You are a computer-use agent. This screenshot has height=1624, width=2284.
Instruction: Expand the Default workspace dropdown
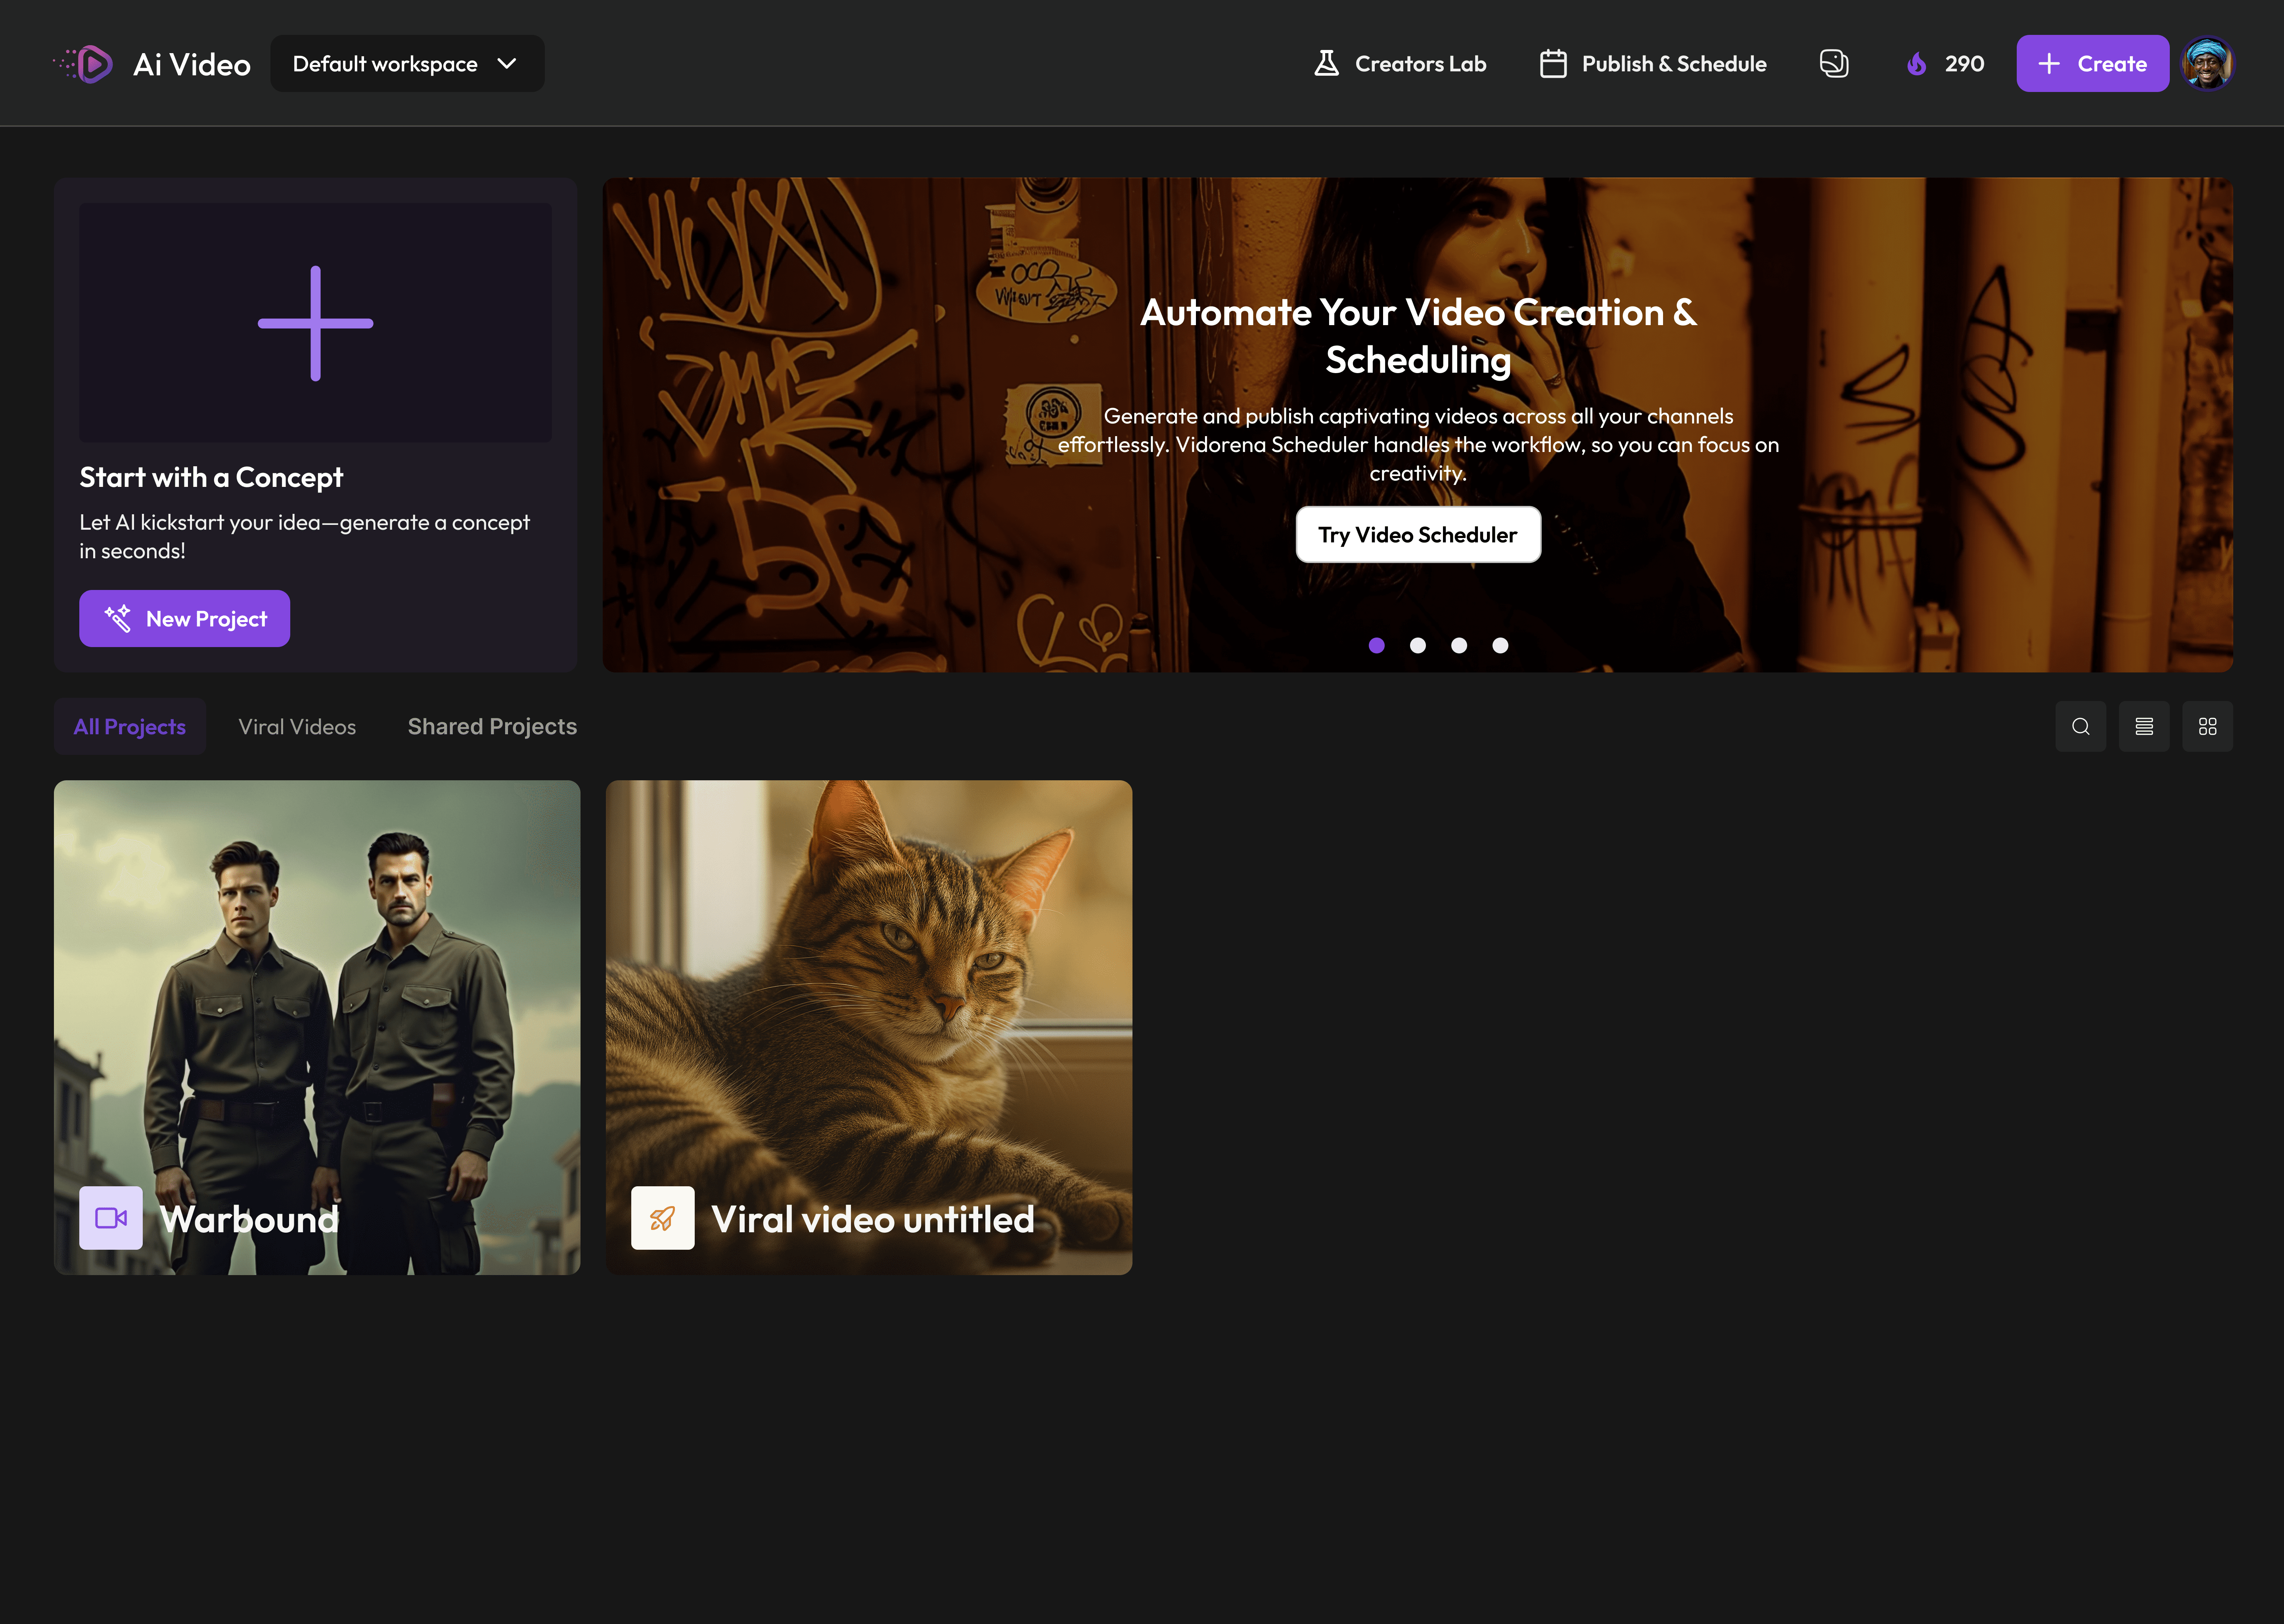coord(407,64)
